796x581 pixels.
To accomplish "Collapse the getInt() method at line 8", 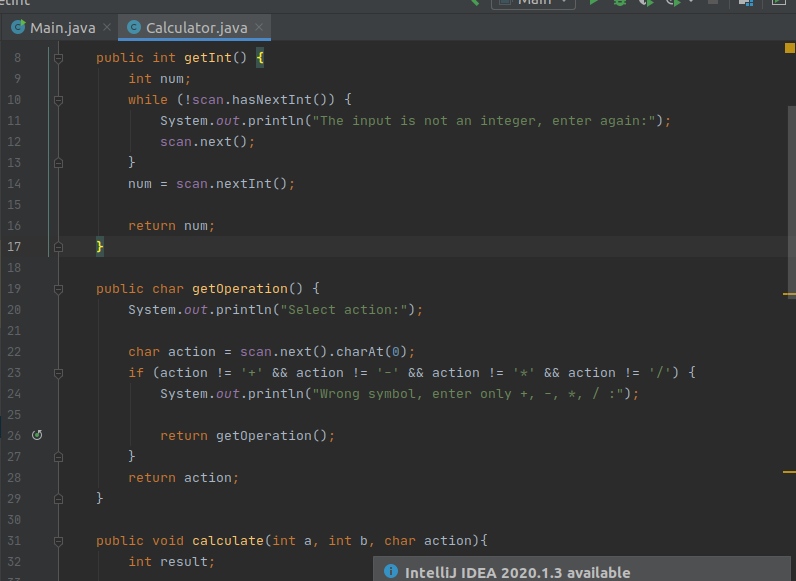I will pos(58,58).
